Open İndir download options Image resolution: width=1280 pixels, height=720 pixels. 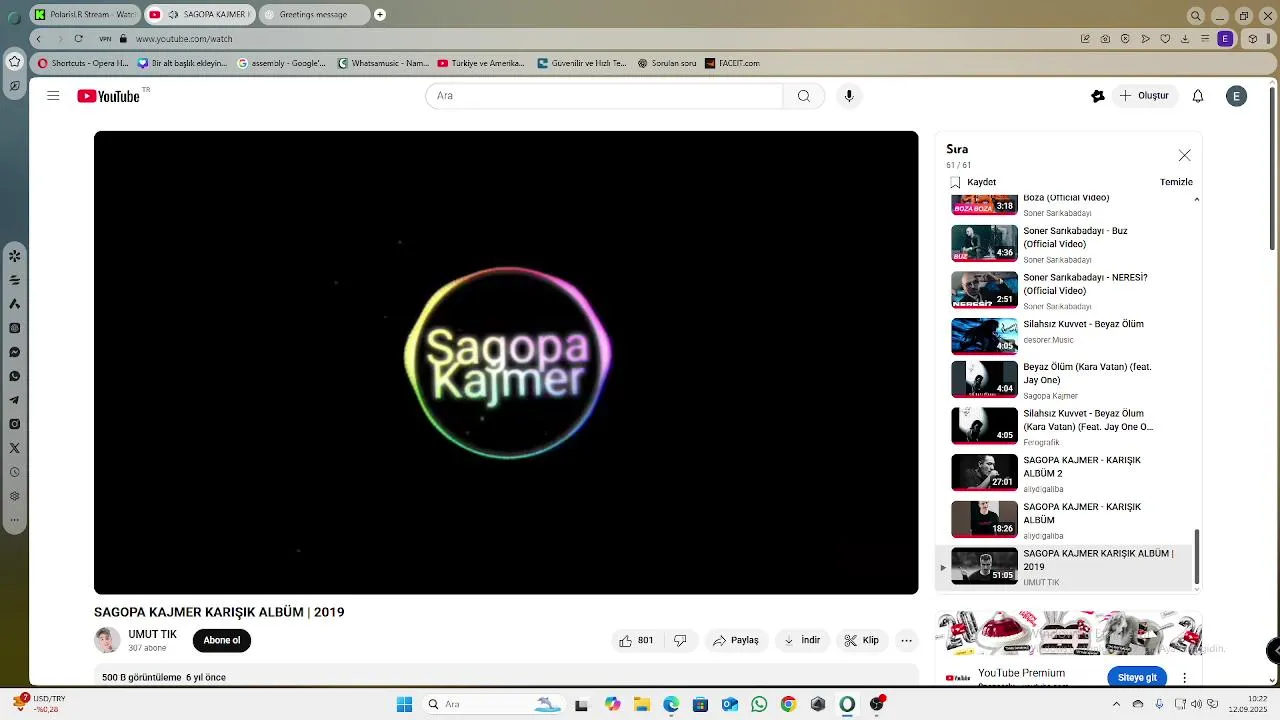(x=802, y=640)
